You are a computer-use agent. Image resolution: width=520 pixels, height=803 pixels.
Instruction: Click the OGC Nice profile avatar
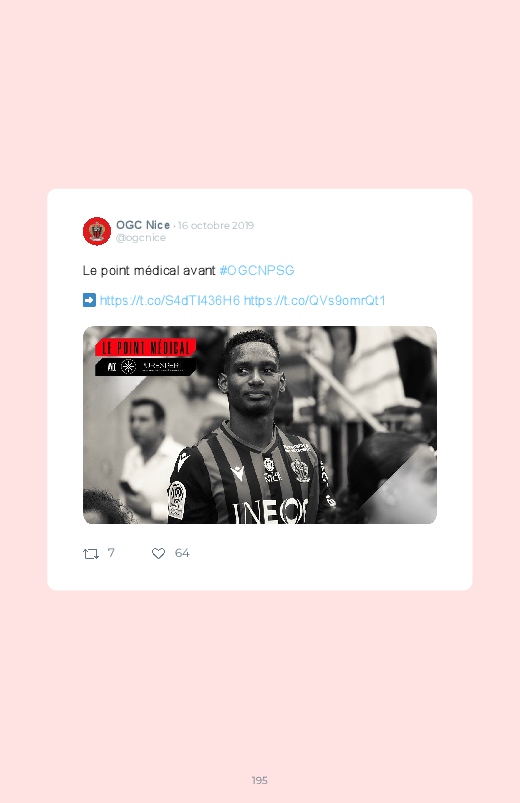coord(97,231)
